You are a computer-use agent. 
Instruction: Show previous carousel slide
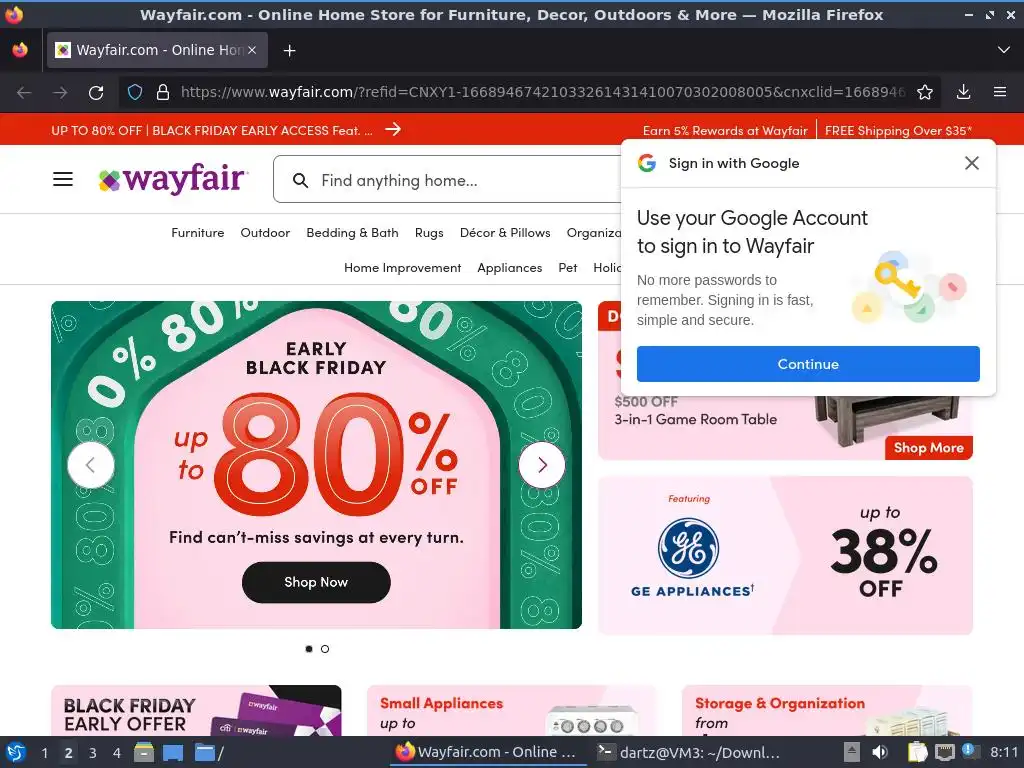91,465
